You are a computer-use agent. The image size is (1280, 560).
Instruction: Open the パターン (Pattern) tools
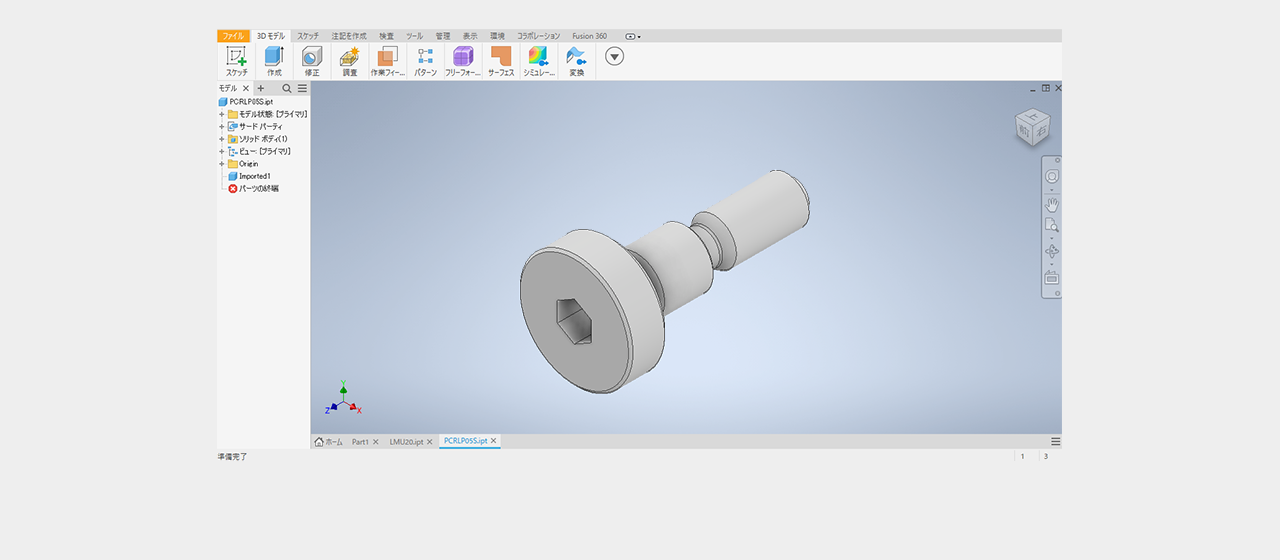click(x=425, y=57)
